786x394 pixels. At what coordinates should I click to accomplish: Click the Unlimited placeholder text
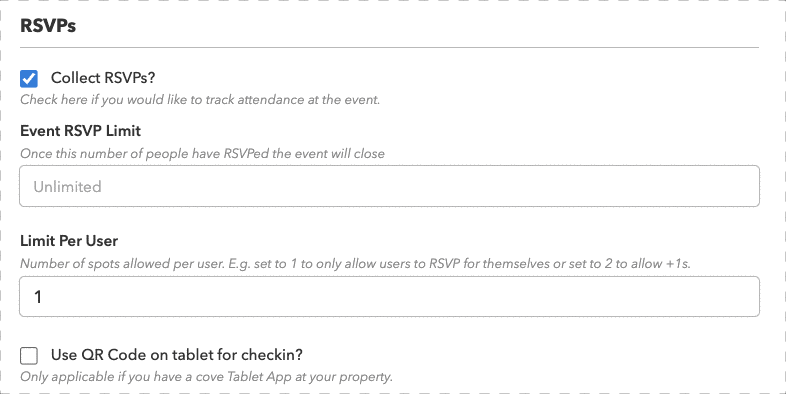67,186
